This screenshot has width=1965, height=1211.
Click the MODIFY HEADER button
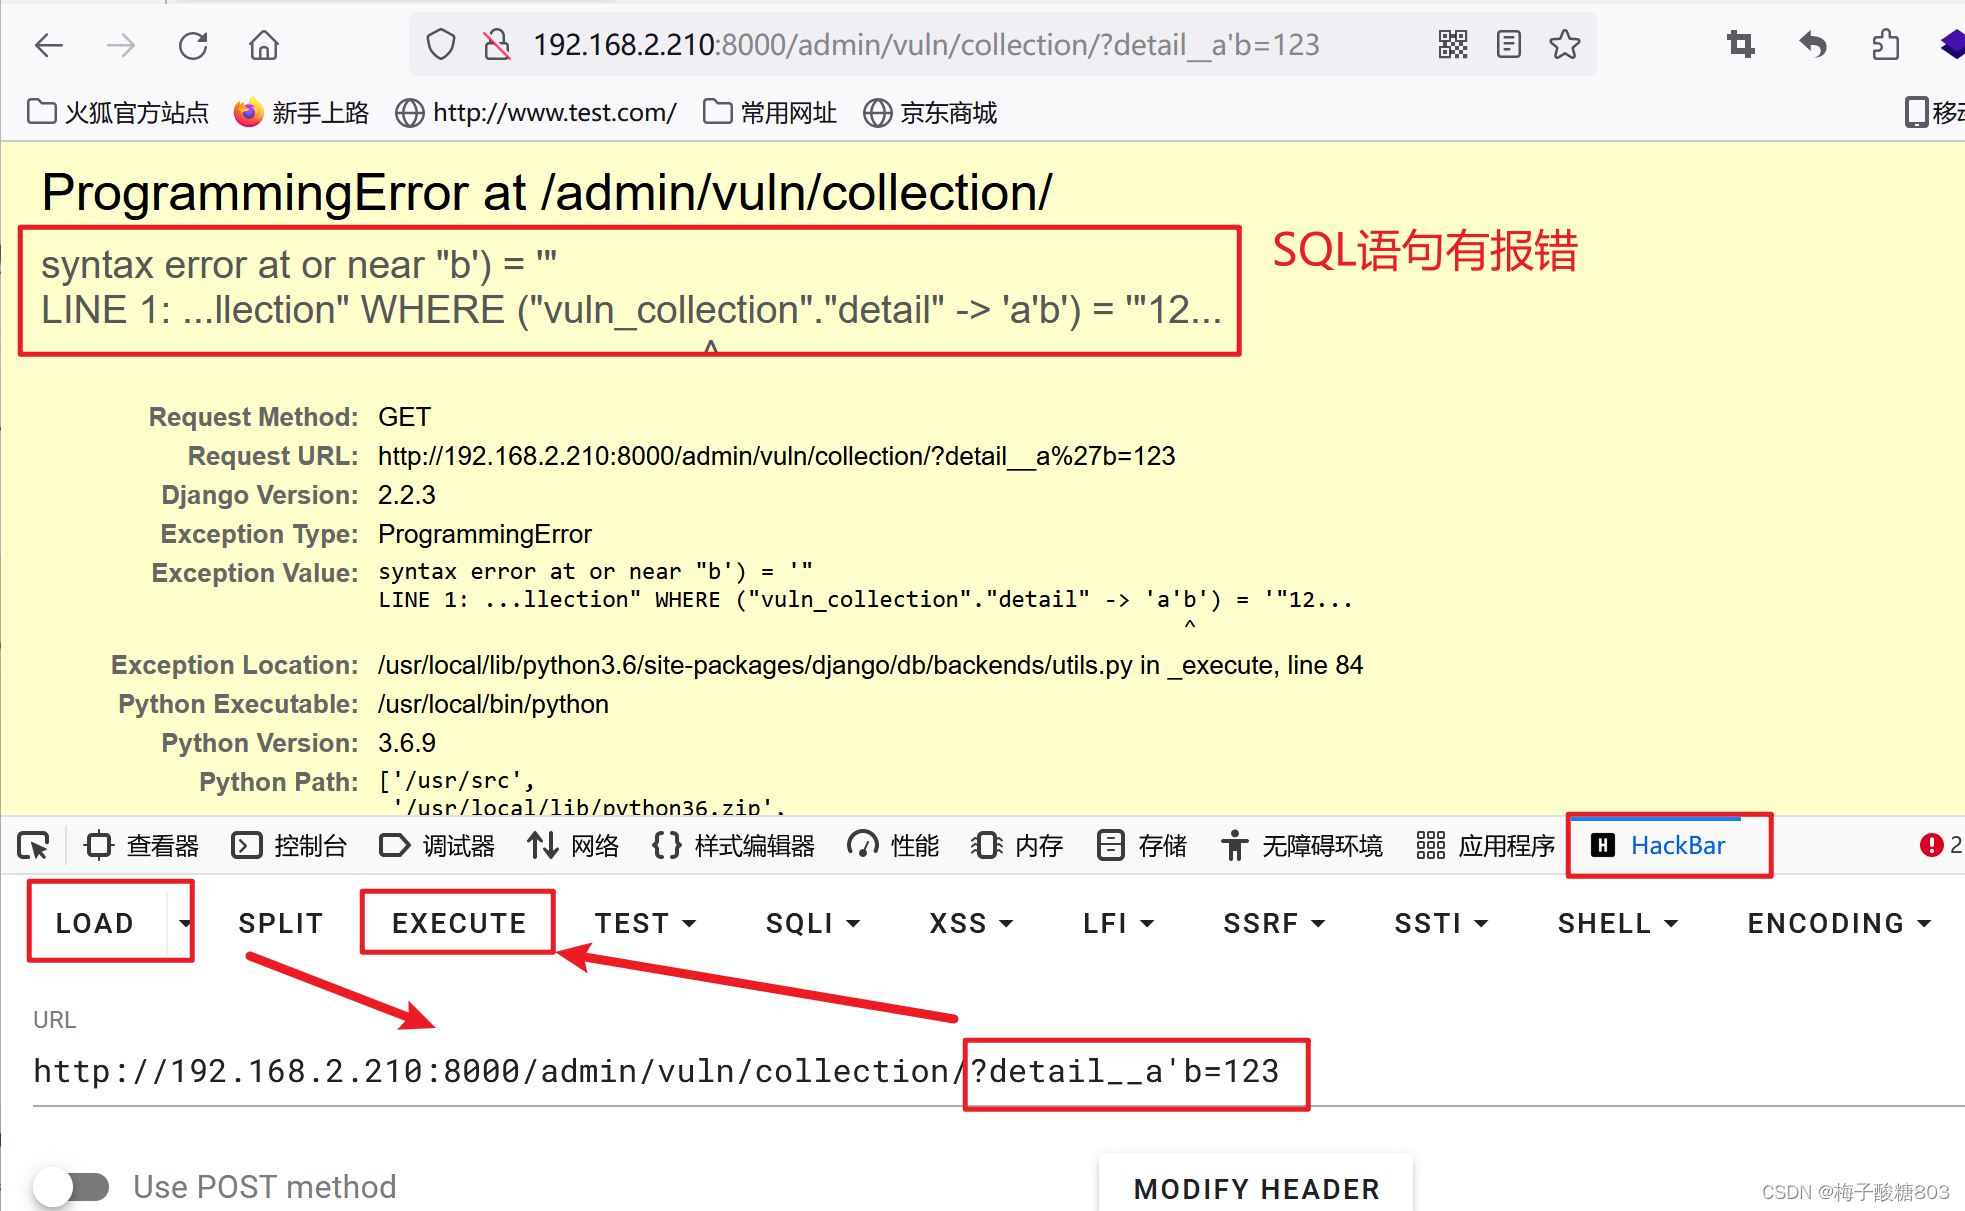(x=1255, y=1188)
